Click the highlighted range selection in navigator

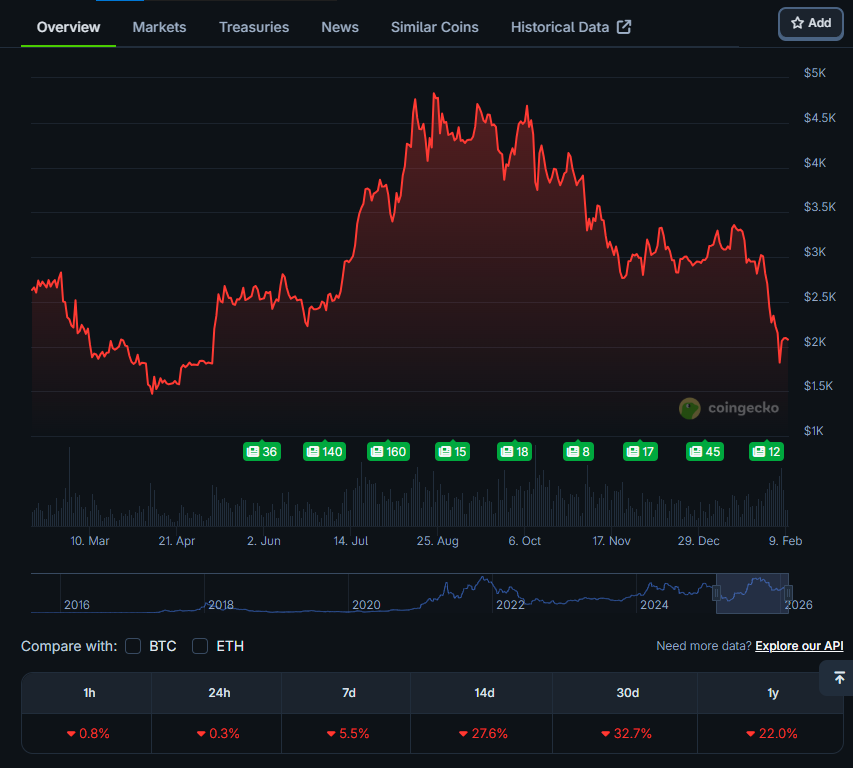[752, 593]
